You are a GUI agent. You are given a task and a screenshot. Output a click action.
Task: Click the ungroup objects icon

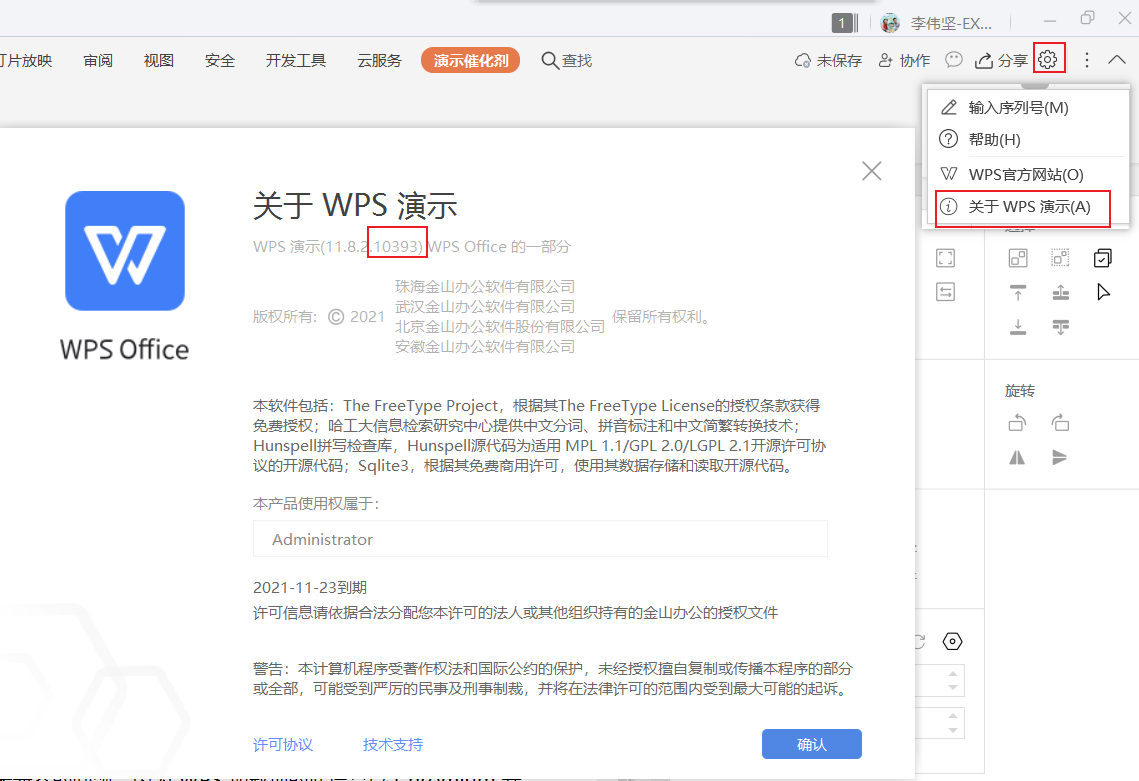(x=1061, y=258)
